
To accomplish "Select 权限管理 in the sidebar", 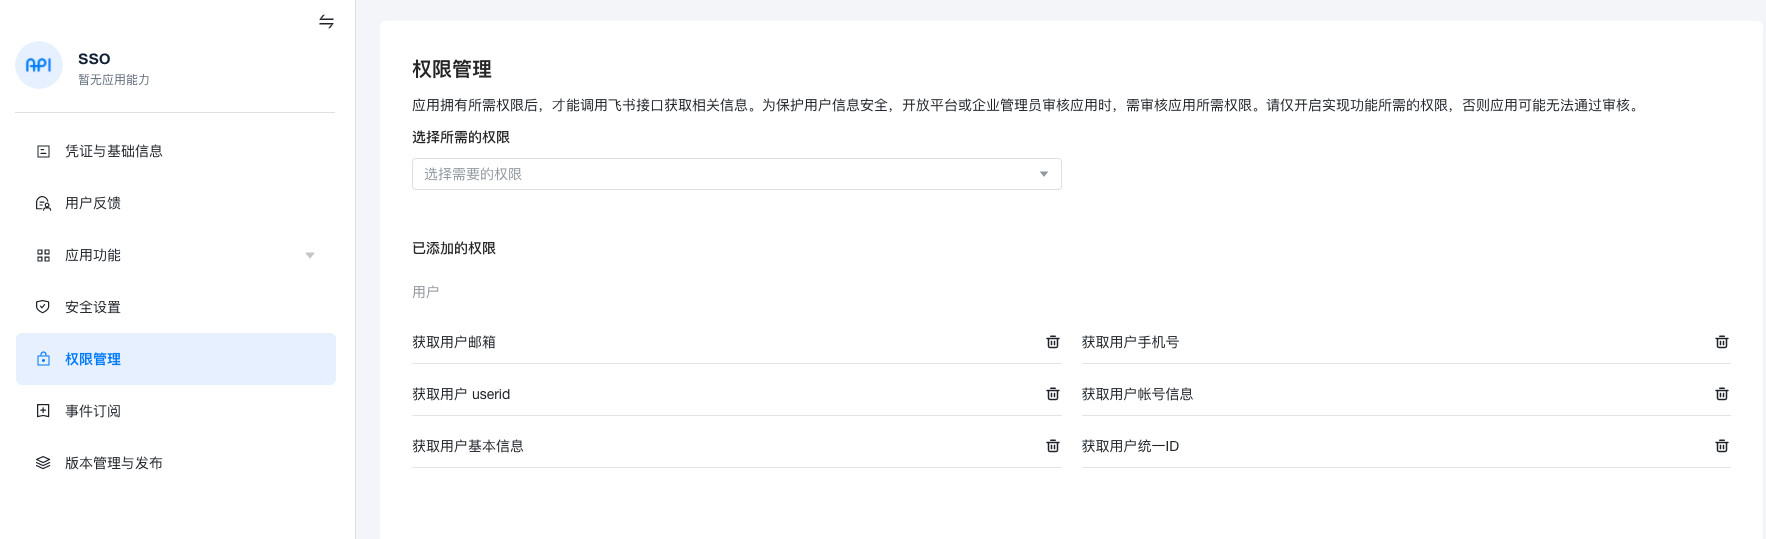I will tap(92, 359).
